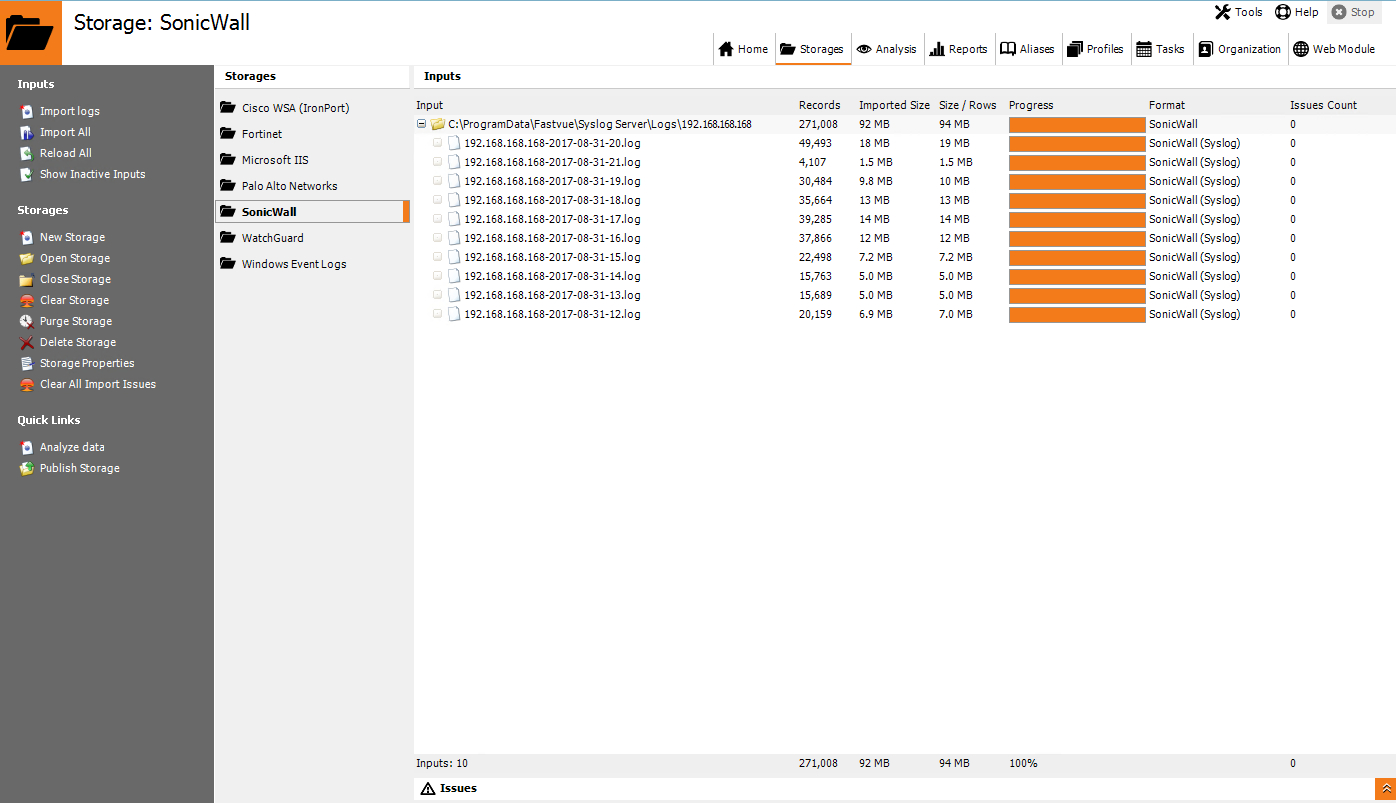Click the Clear Storage icon
Viewport: 1396px width, 803px height.
tap(27, 300)
